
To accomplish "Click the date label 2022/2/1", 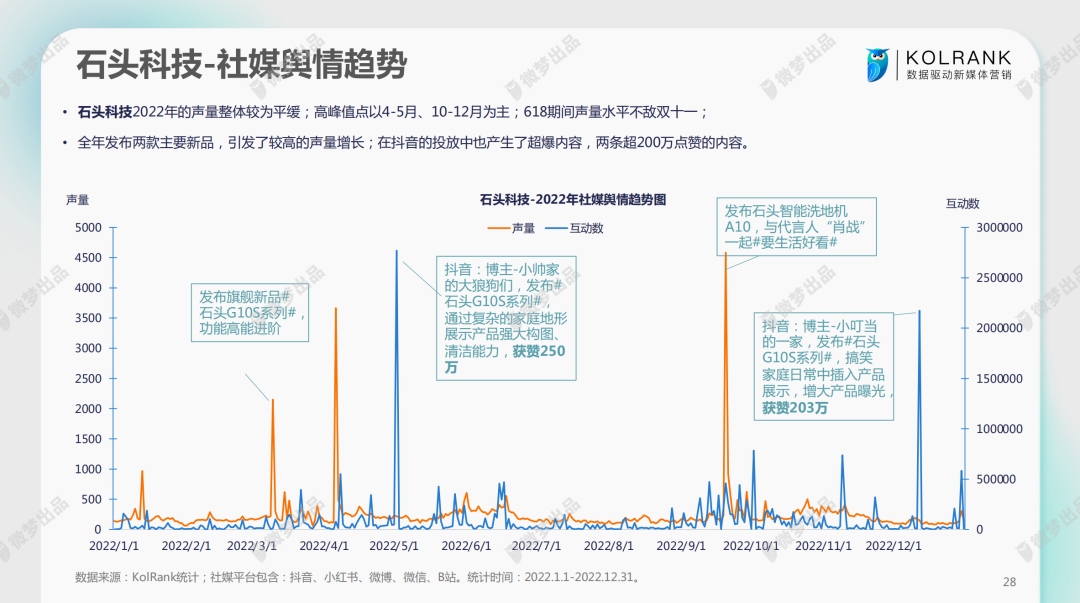I will [186, 546].
